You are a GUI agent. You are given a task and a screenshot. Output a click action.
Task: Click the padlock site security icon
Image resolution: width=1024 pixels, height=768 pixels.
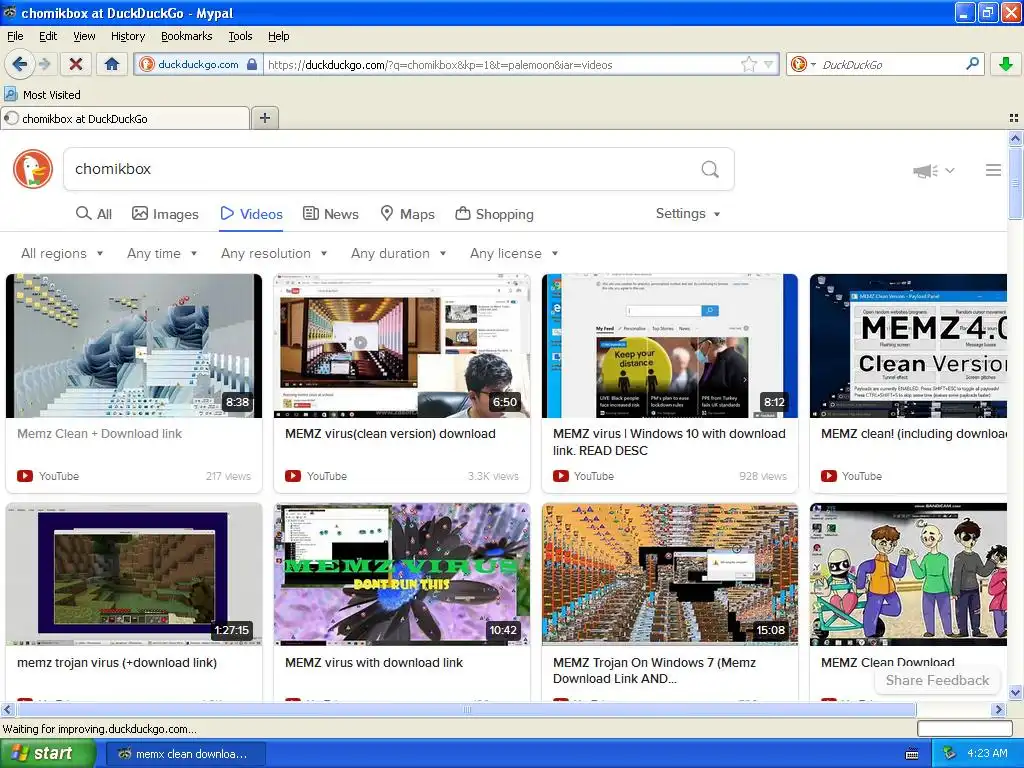point(252,65)
